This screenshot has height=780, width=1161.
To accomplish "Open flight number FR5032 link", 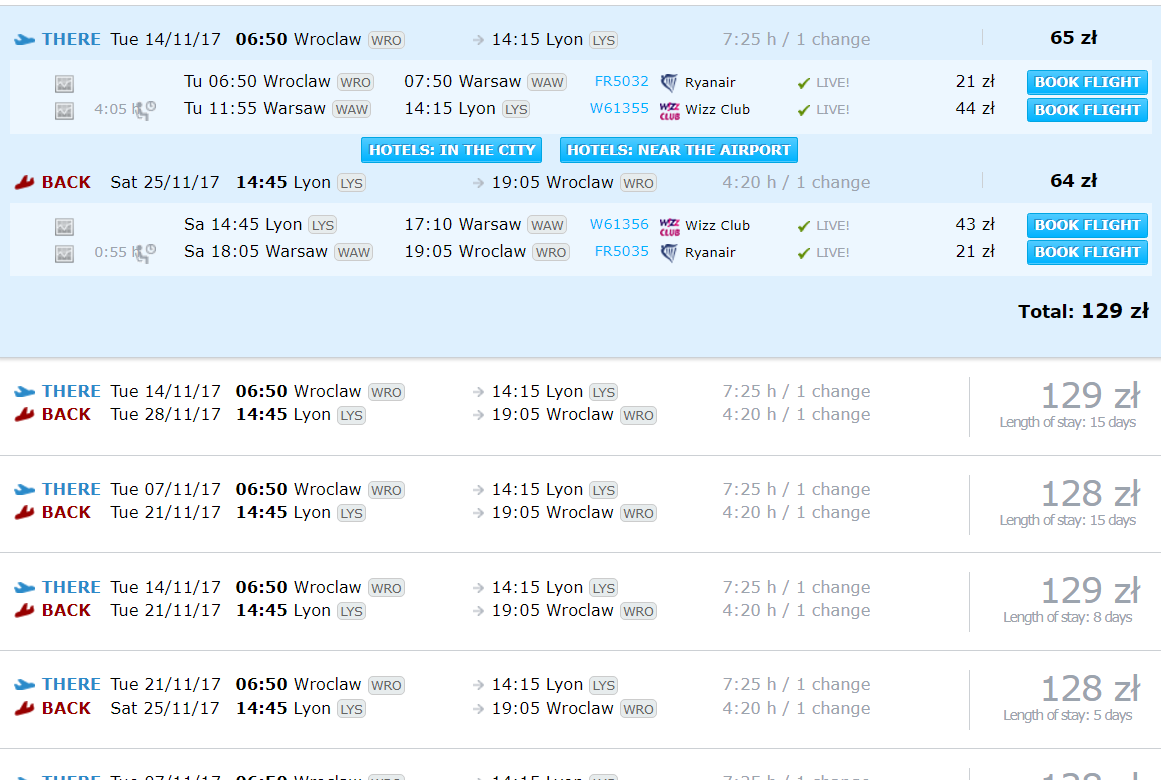I will click(621, 81).
